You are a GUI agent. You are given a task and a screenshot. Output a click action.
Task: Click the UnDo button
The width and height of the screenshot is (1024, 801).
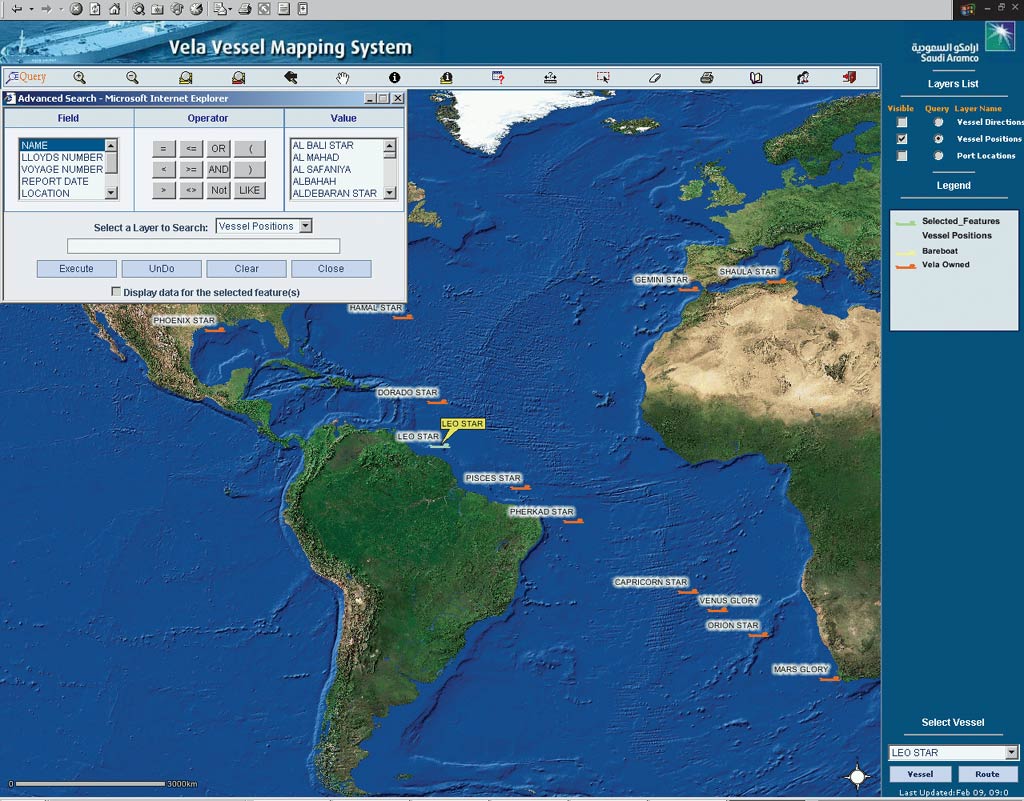pos(161,268)
